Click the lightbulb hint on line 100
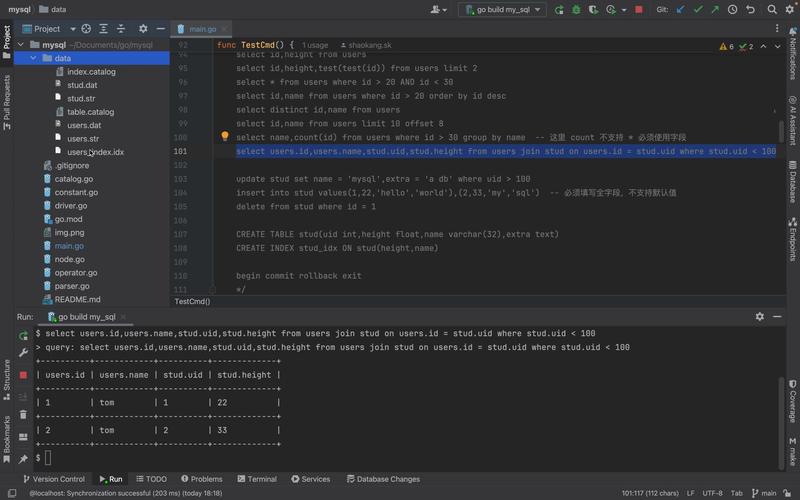Screen dimensions: 800x500 [225, 137]
